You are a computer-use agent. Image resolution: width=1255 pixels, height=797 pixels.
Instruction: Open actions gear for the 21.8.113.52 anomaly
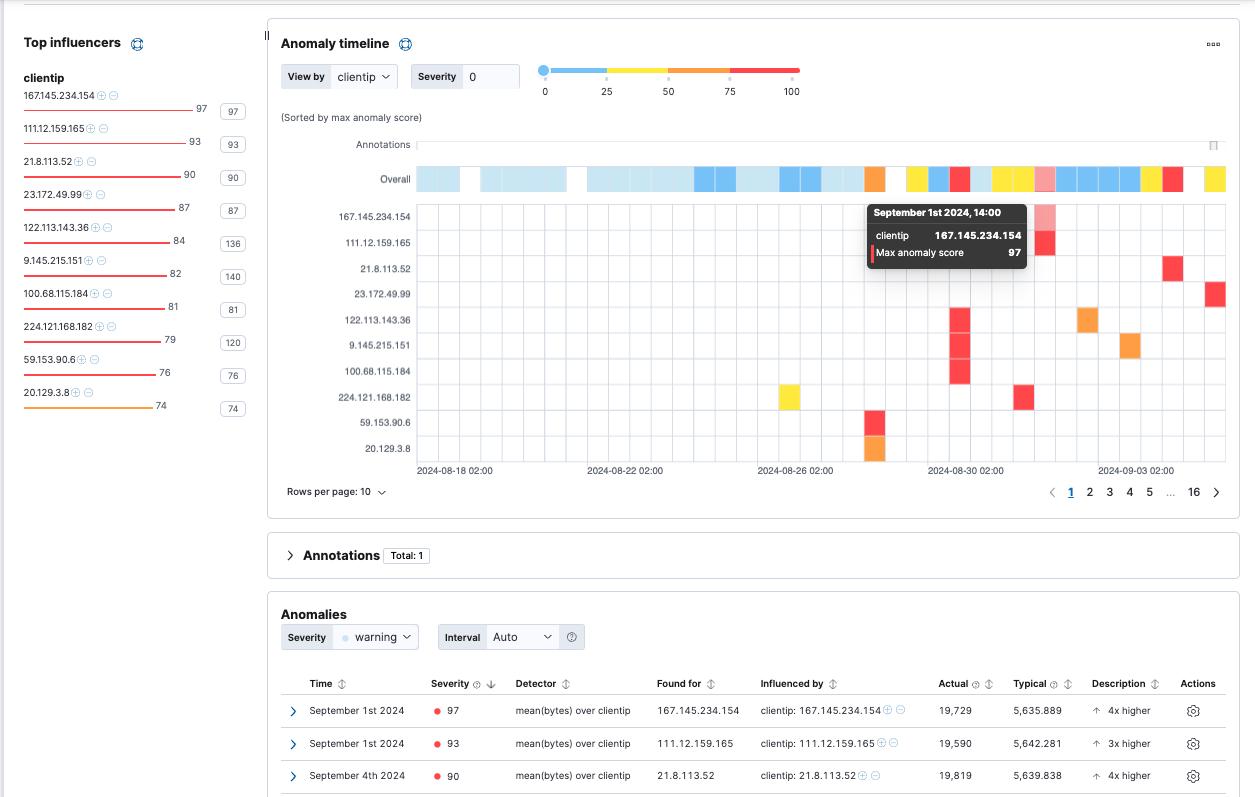(1192, 776)
